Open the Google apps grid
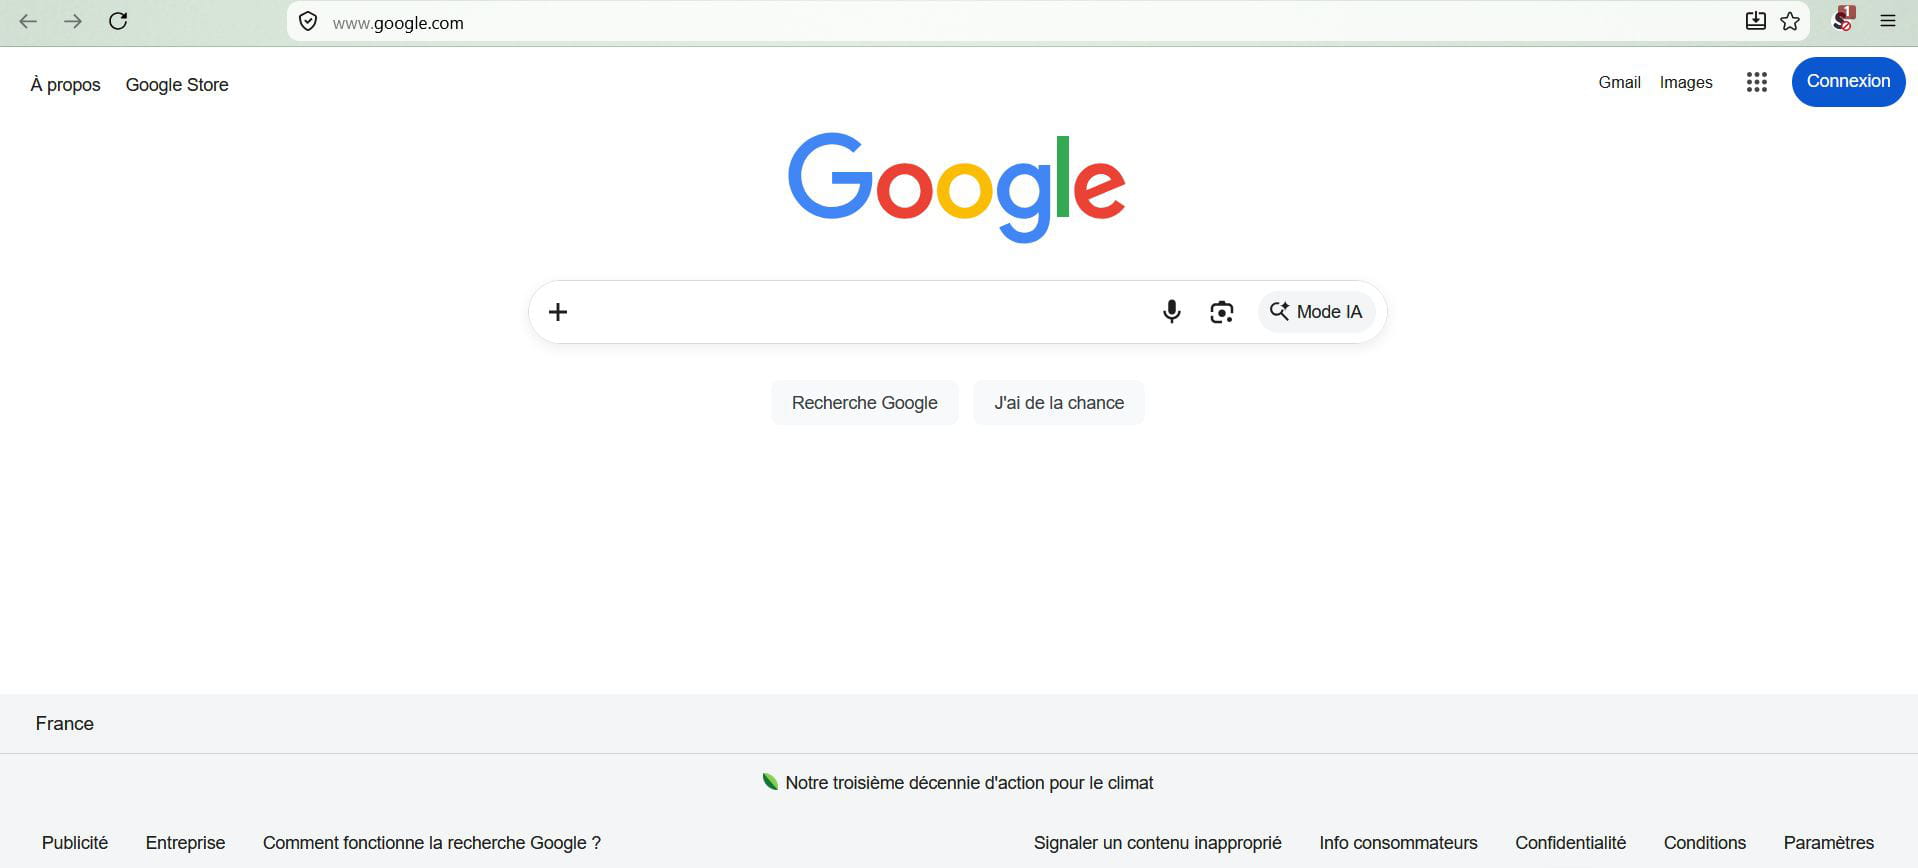Screen dimensions: 1918x868 1757,82
